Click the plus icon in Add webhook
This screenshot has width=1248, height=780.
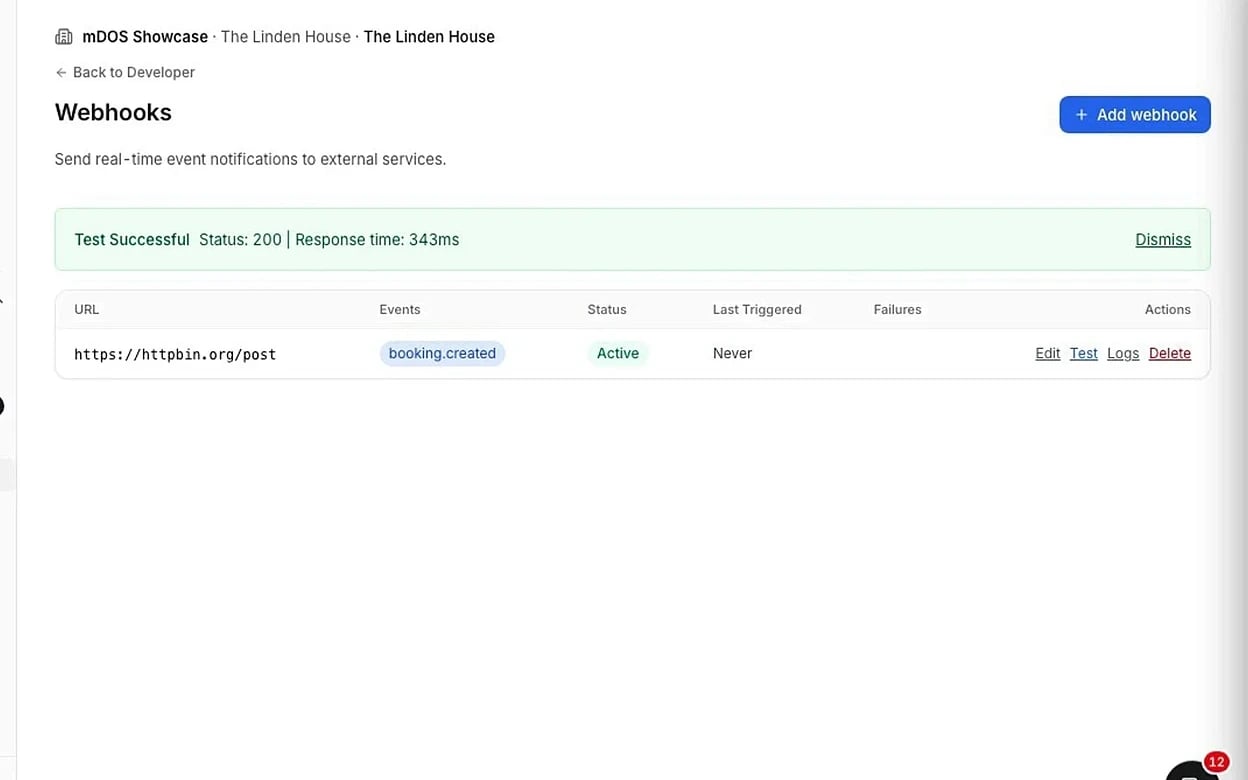(1081, 115)
